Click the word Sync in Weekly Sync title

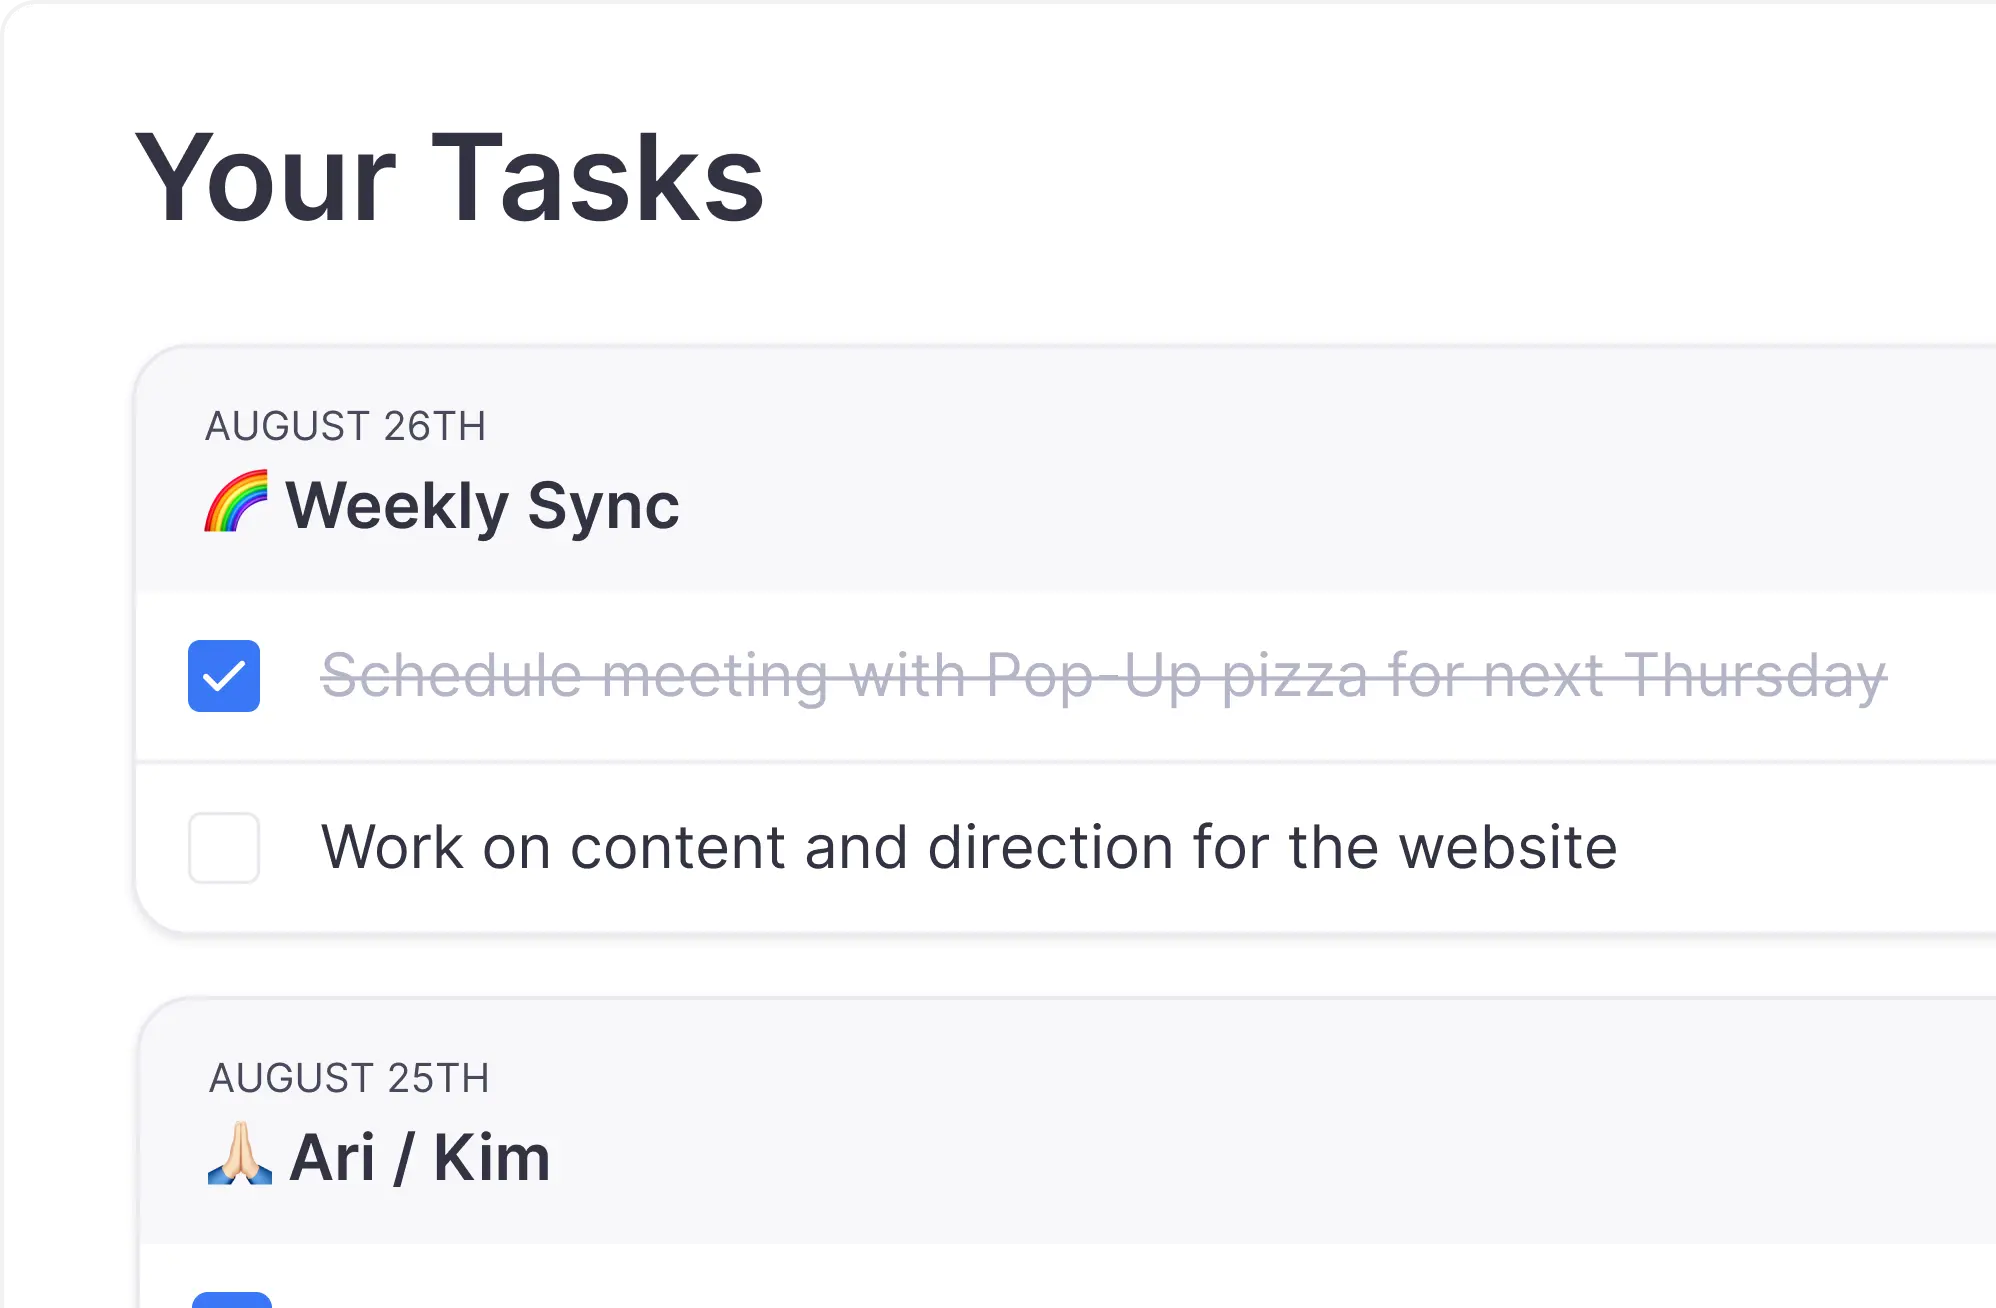coord(603,507)
